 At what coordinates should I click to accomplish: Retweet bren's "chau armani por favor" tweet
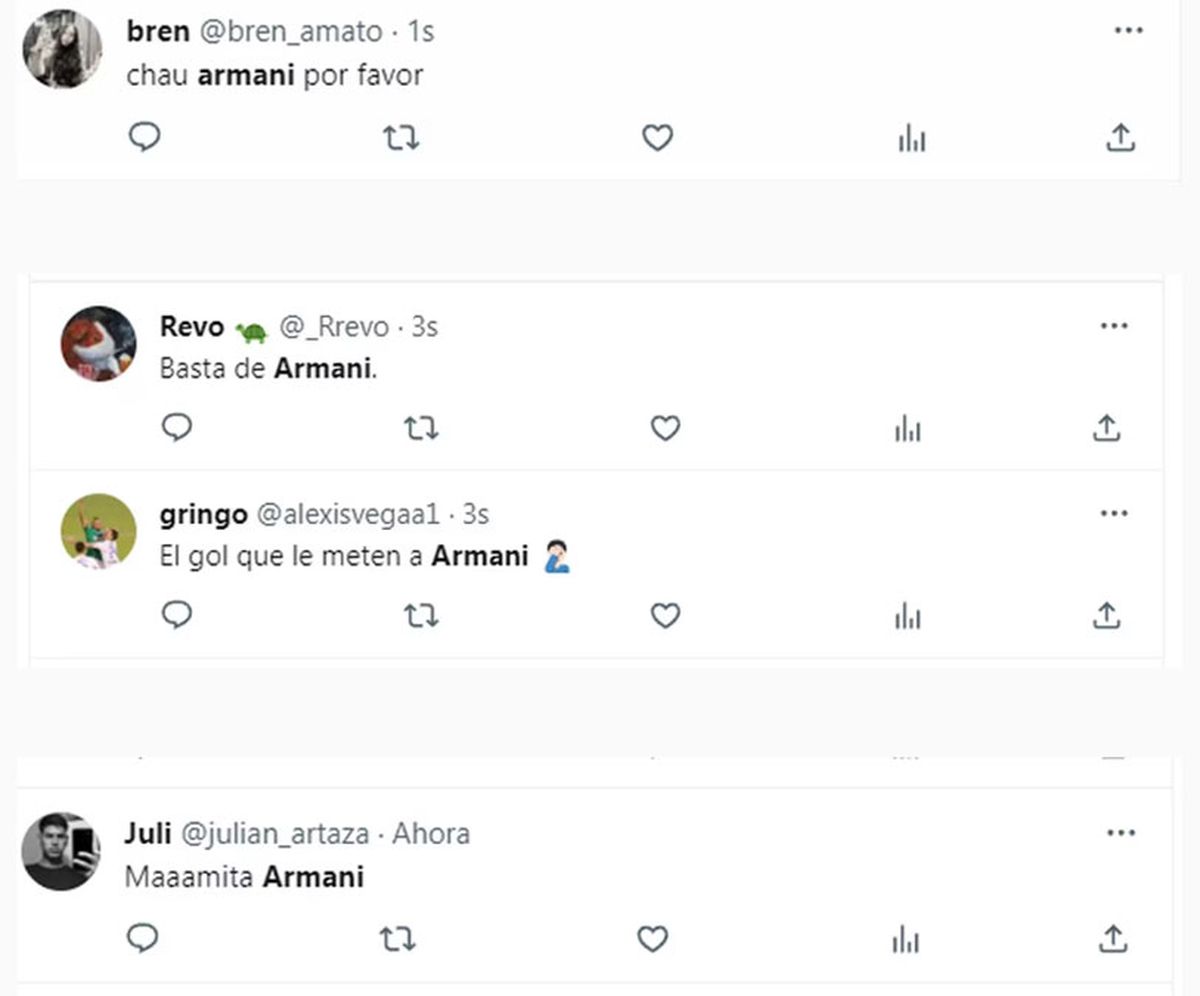pos(401,138)
